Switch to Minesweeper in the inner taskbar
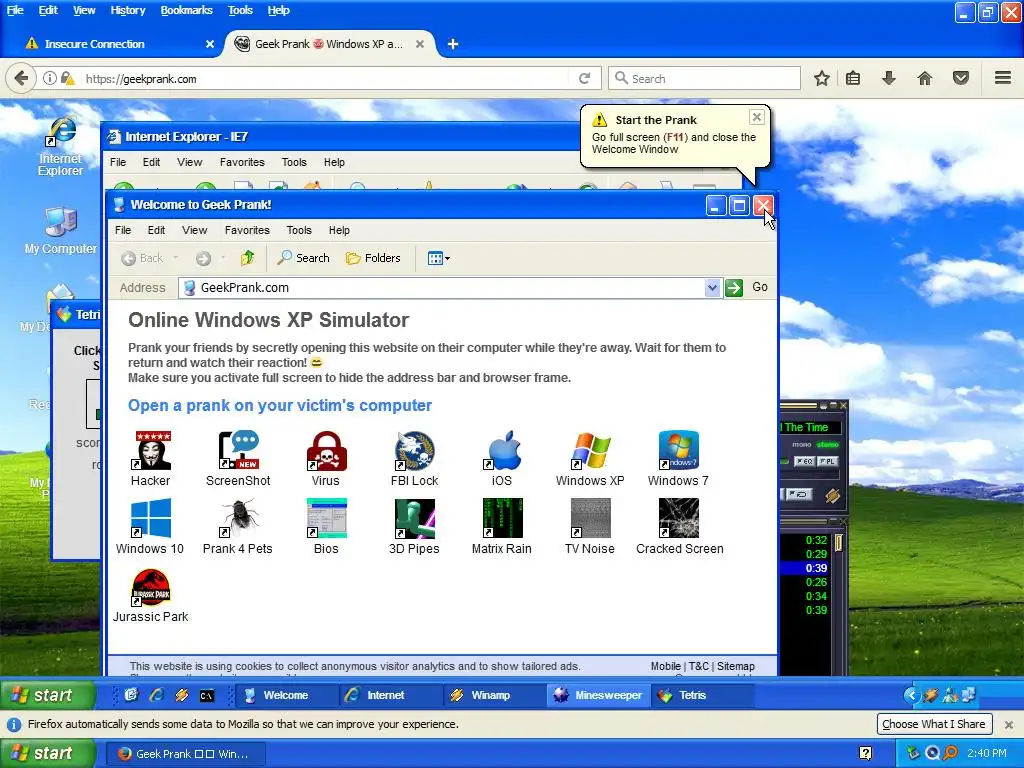 click(x=598, y=695)
